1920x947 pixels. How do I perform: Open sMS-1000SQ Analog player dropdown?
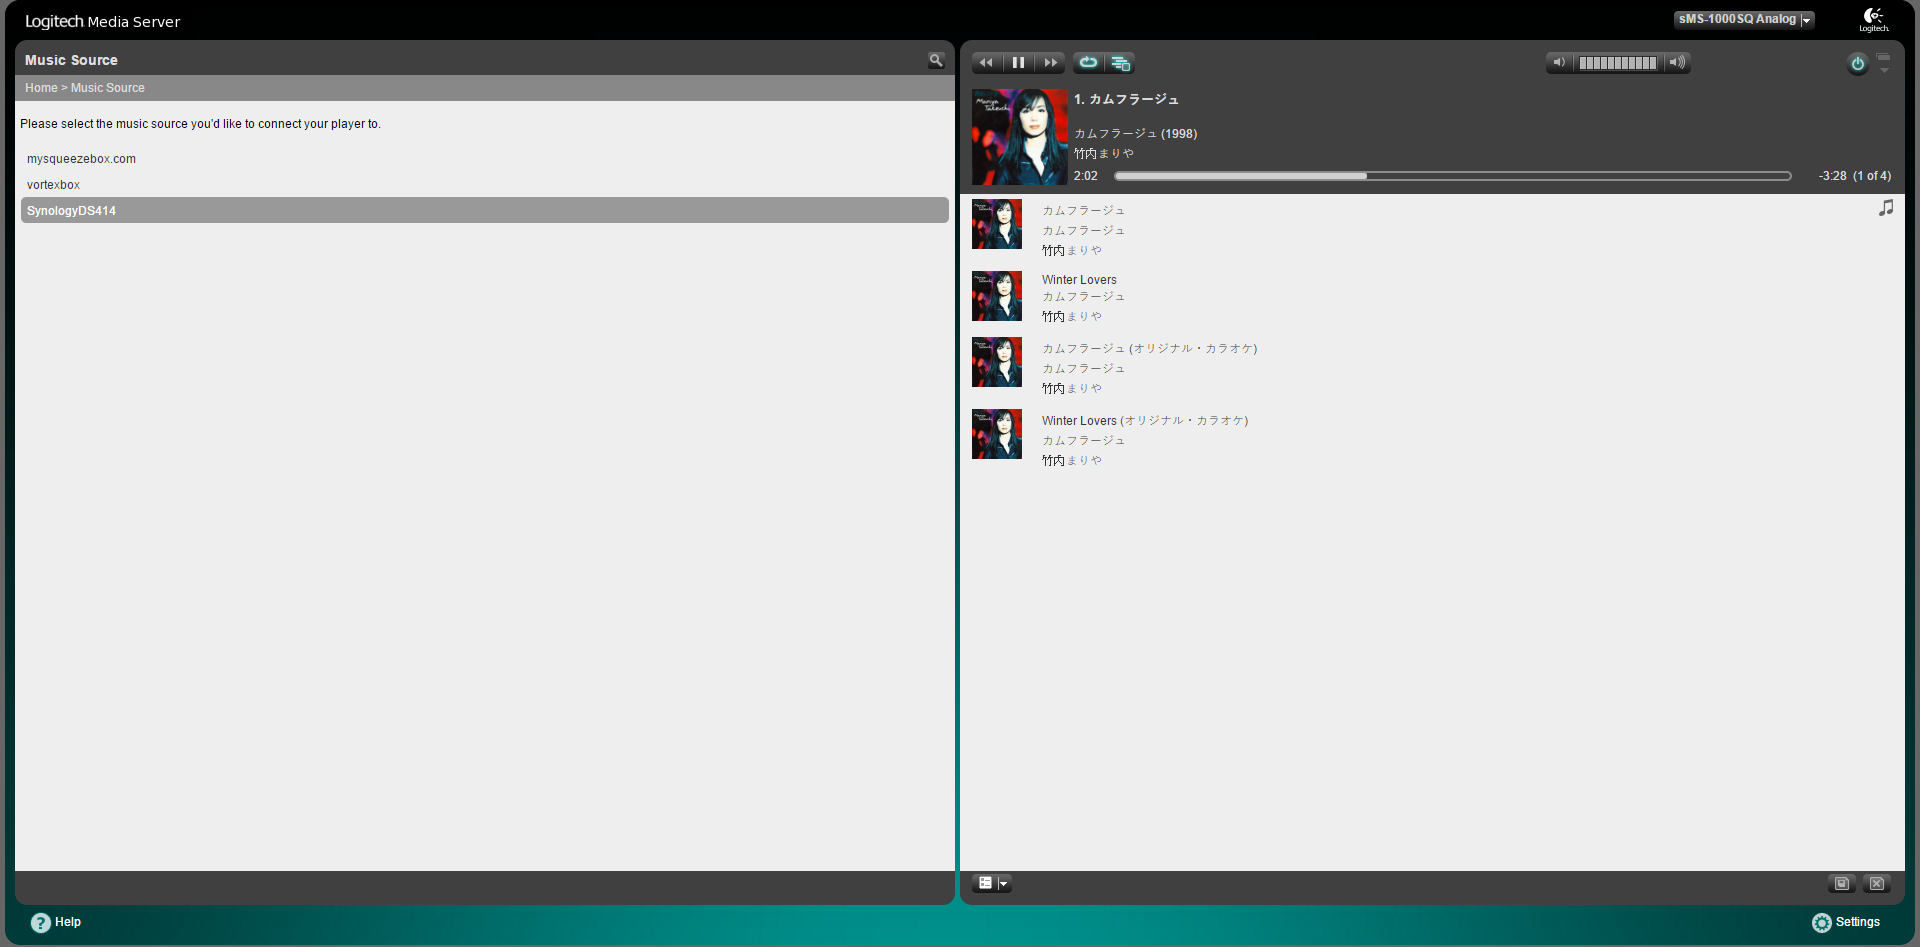1744,19
